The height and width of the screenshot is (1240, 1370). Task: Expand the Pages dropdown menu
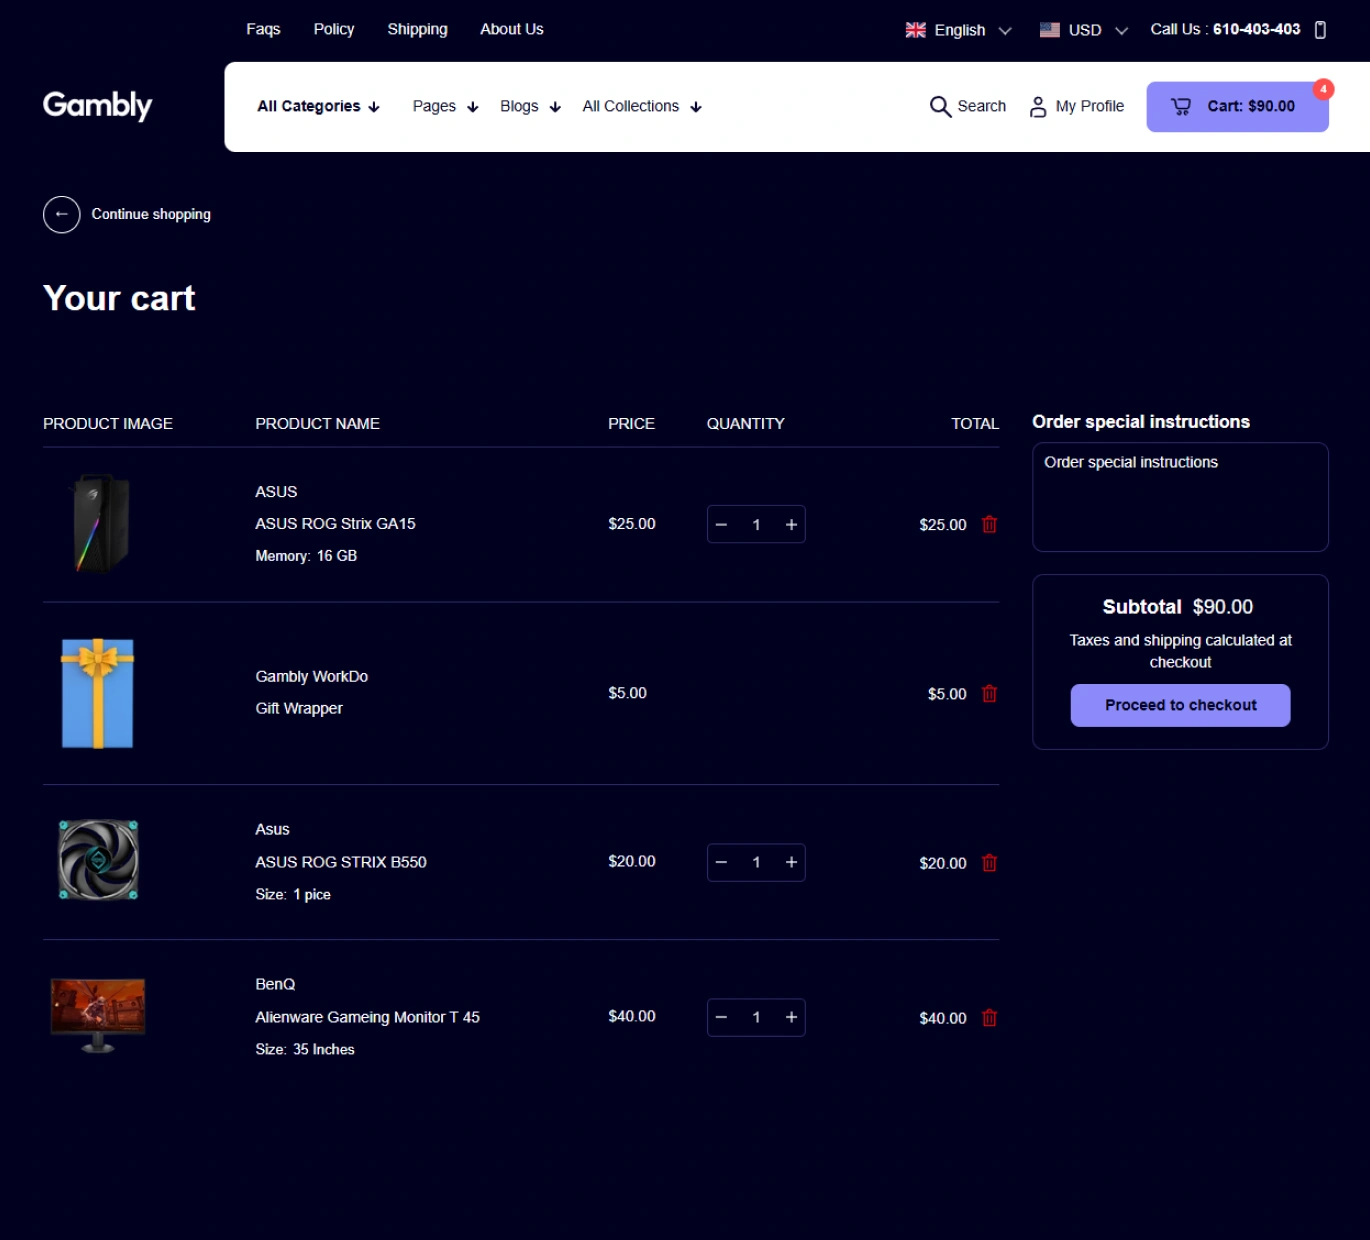445,106
